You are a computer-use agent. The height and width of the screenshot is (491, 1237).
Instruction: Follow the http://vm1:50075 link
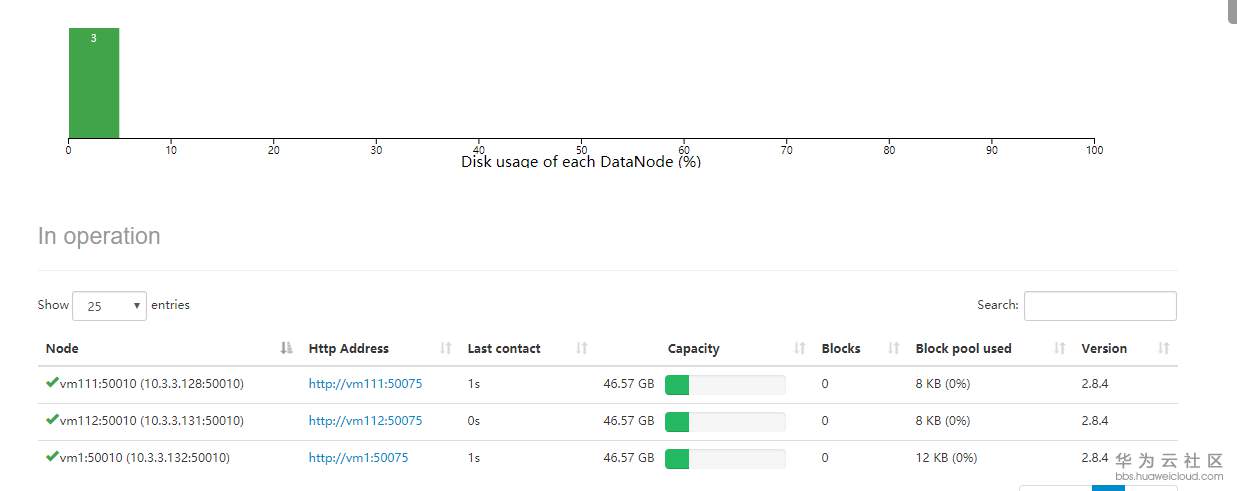tap(358, 458)
